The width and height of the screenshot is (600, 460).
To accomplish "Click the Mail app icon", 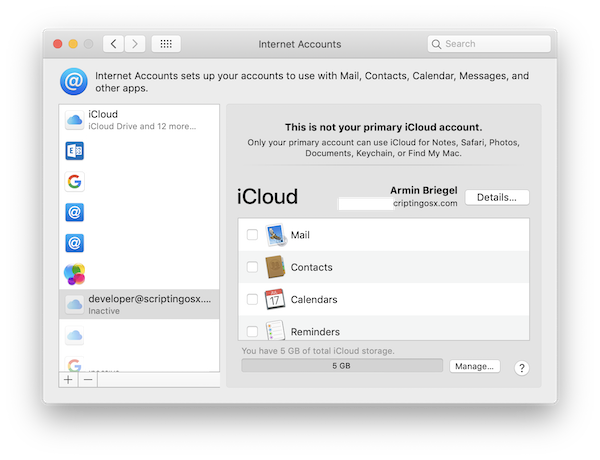I will (276, 235).
